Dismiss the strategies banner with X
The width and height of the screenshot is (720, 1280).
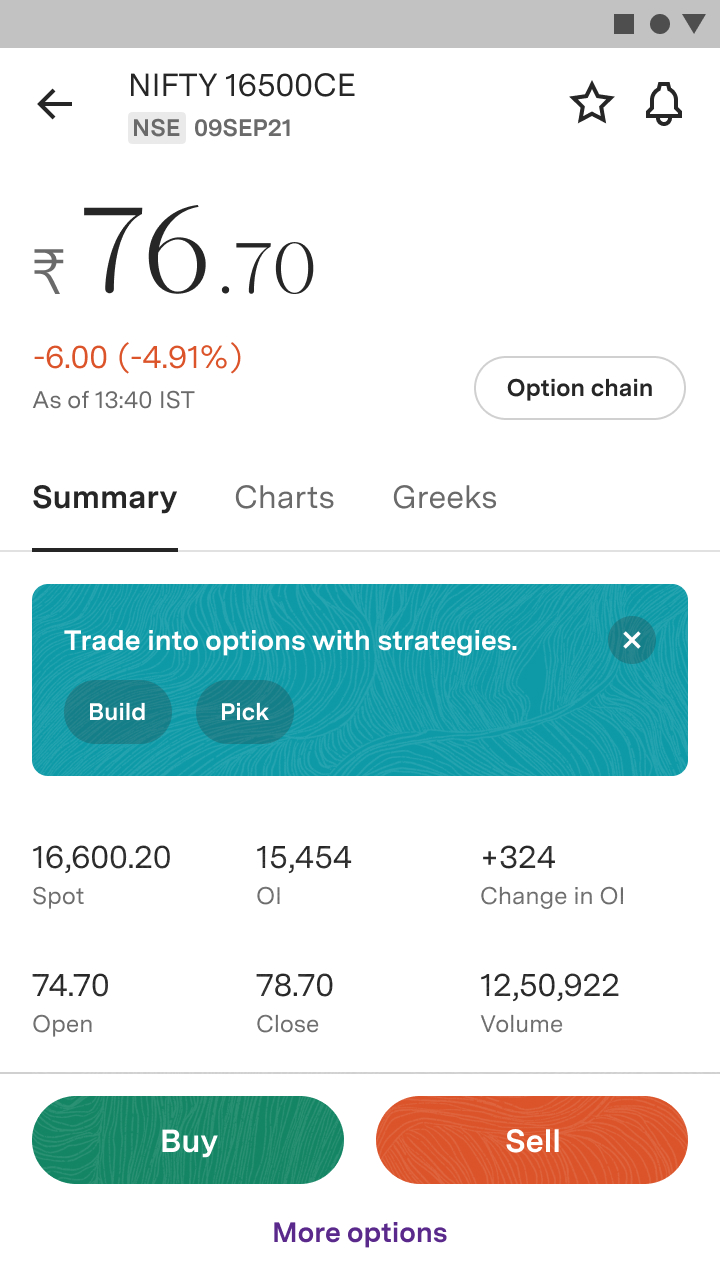point(632,640)
